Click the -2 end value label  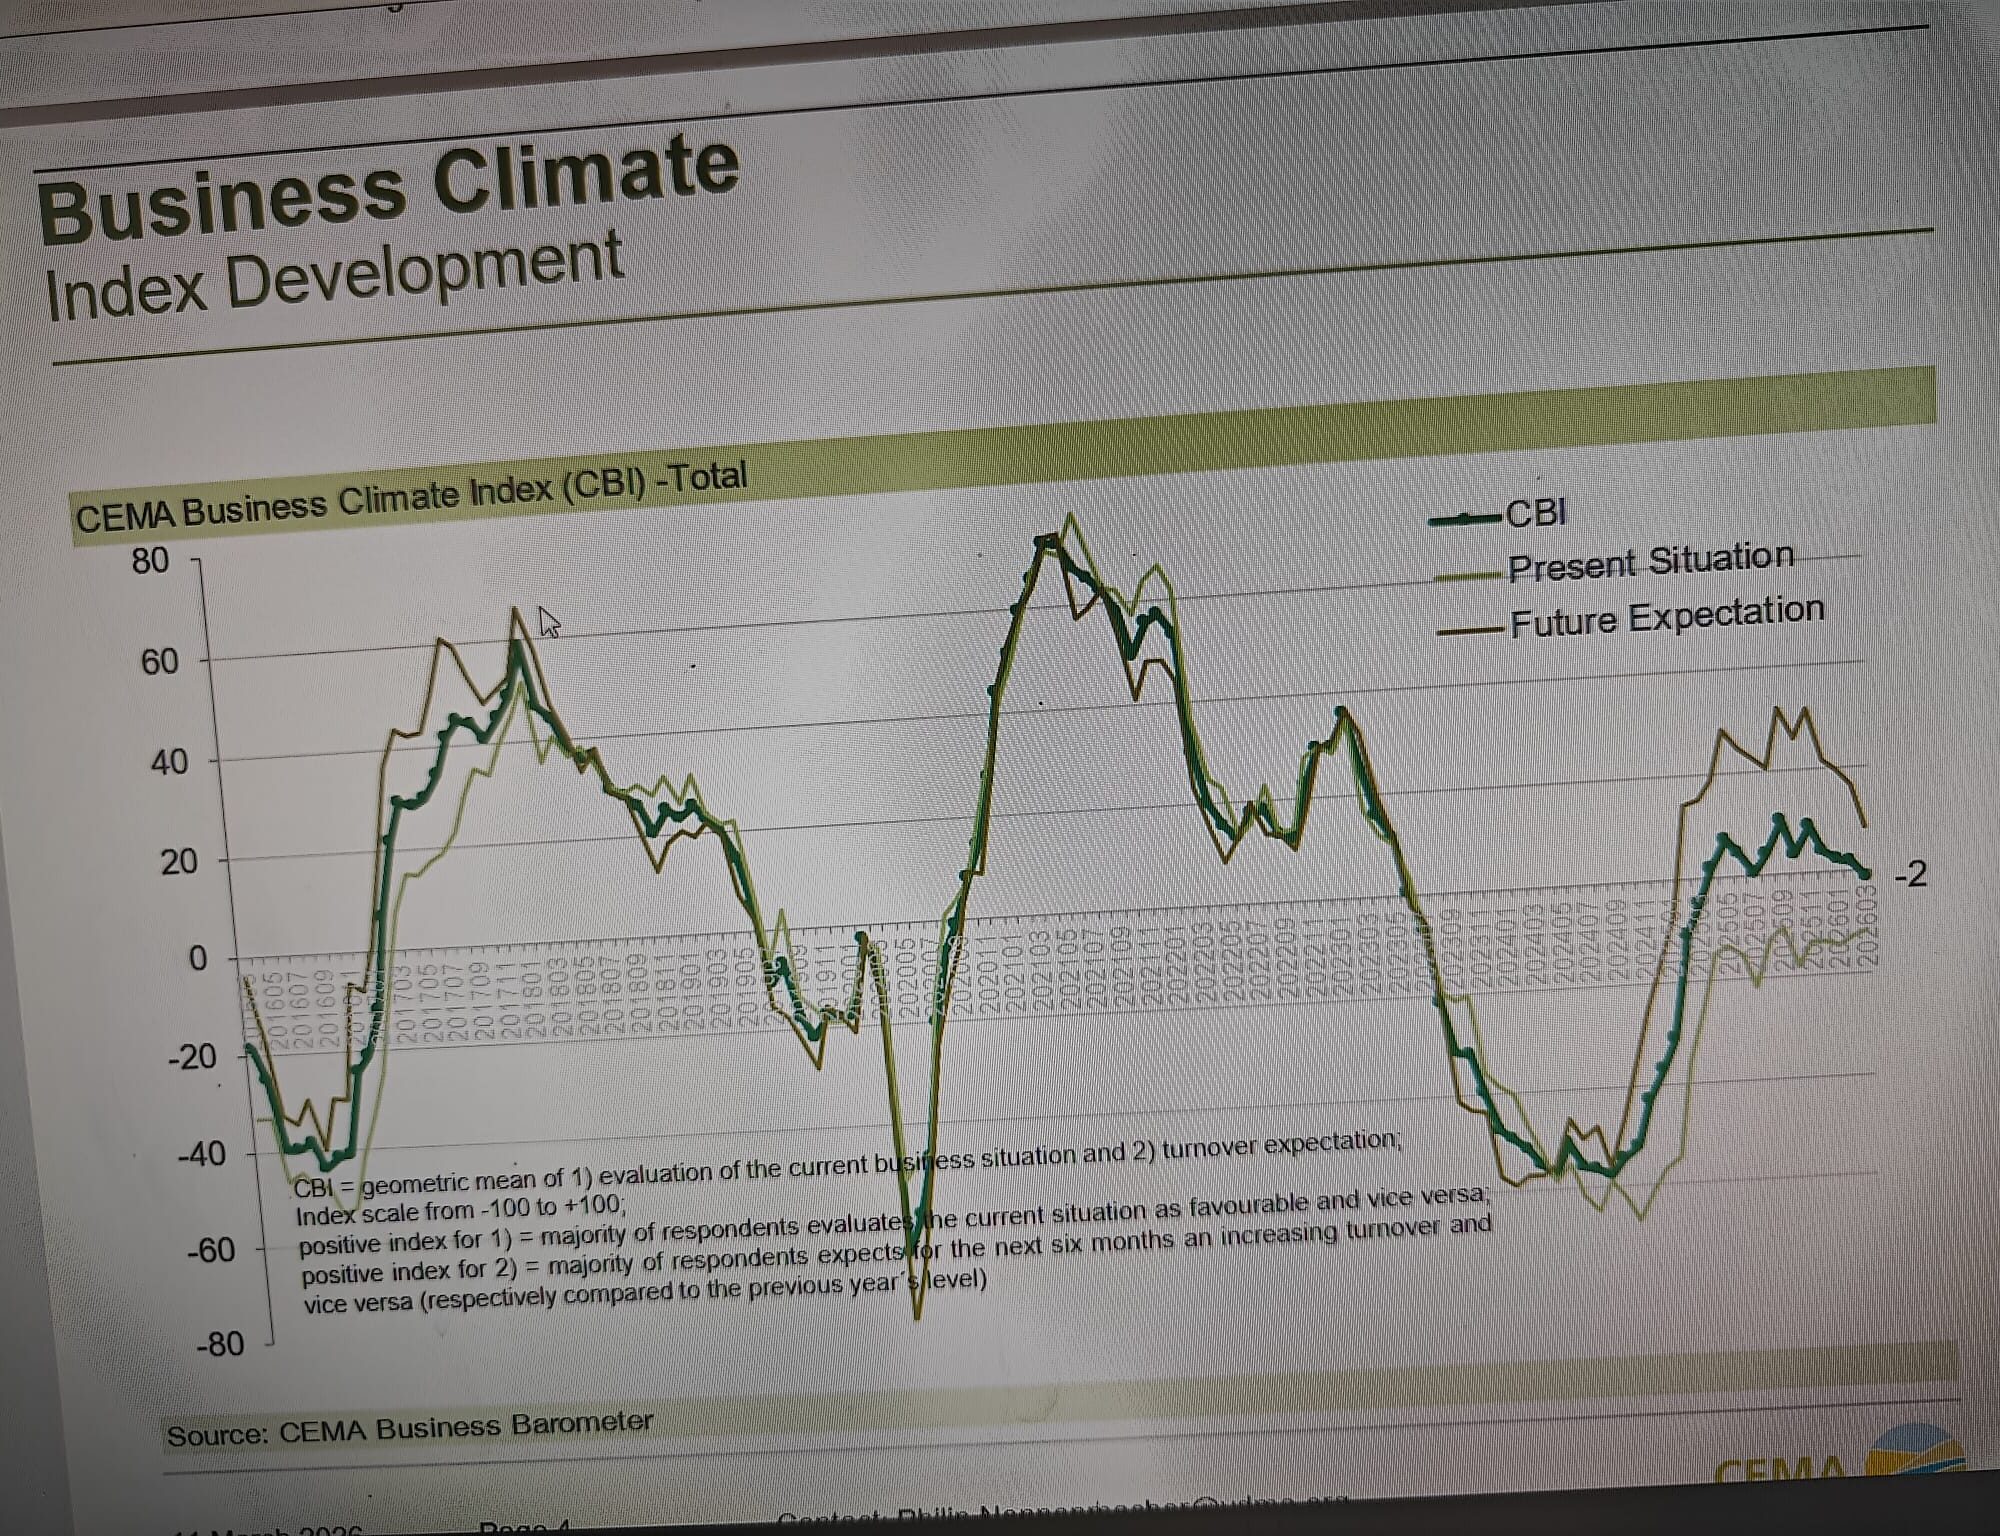[1910, 875]
